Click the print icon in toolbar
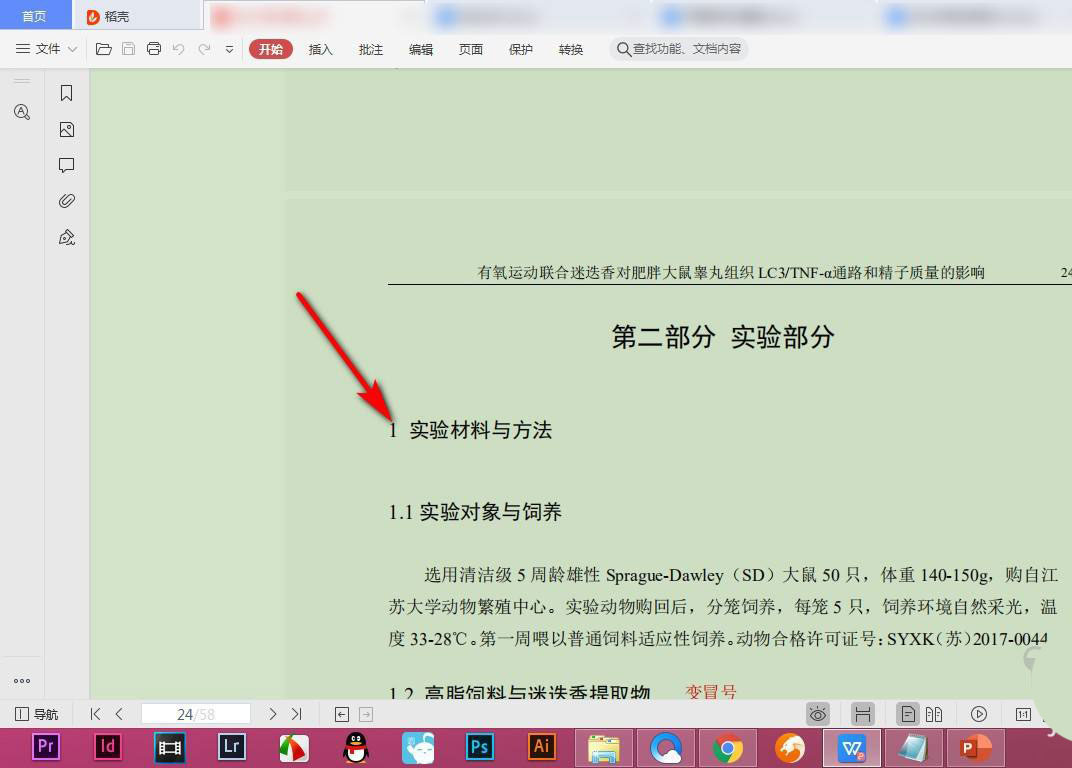1072x768 pixels. pos(154,49)
